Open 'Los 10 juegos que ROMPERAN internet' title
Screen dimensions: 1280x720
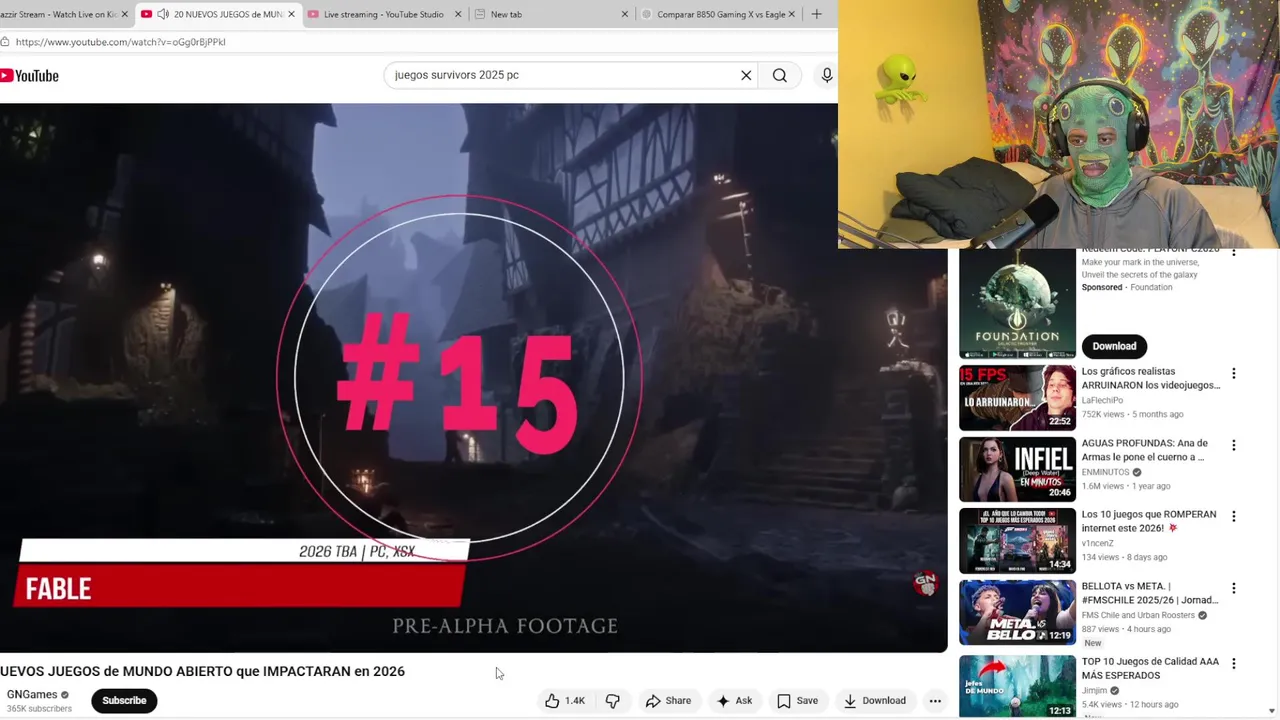tap(1149, 521)
